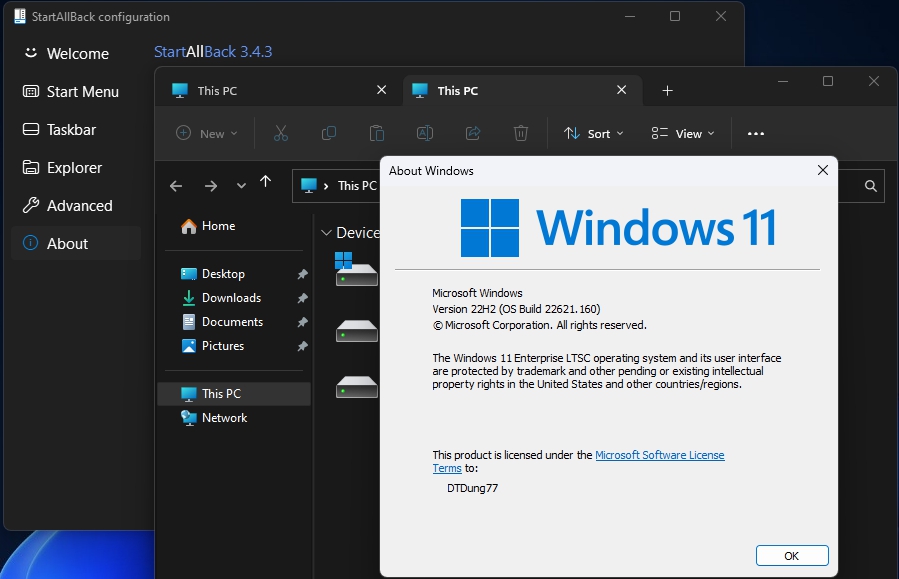The height and width of the screenshot is (579, 899).
Task: Select the third drive icon
Action: coord(357,387)
